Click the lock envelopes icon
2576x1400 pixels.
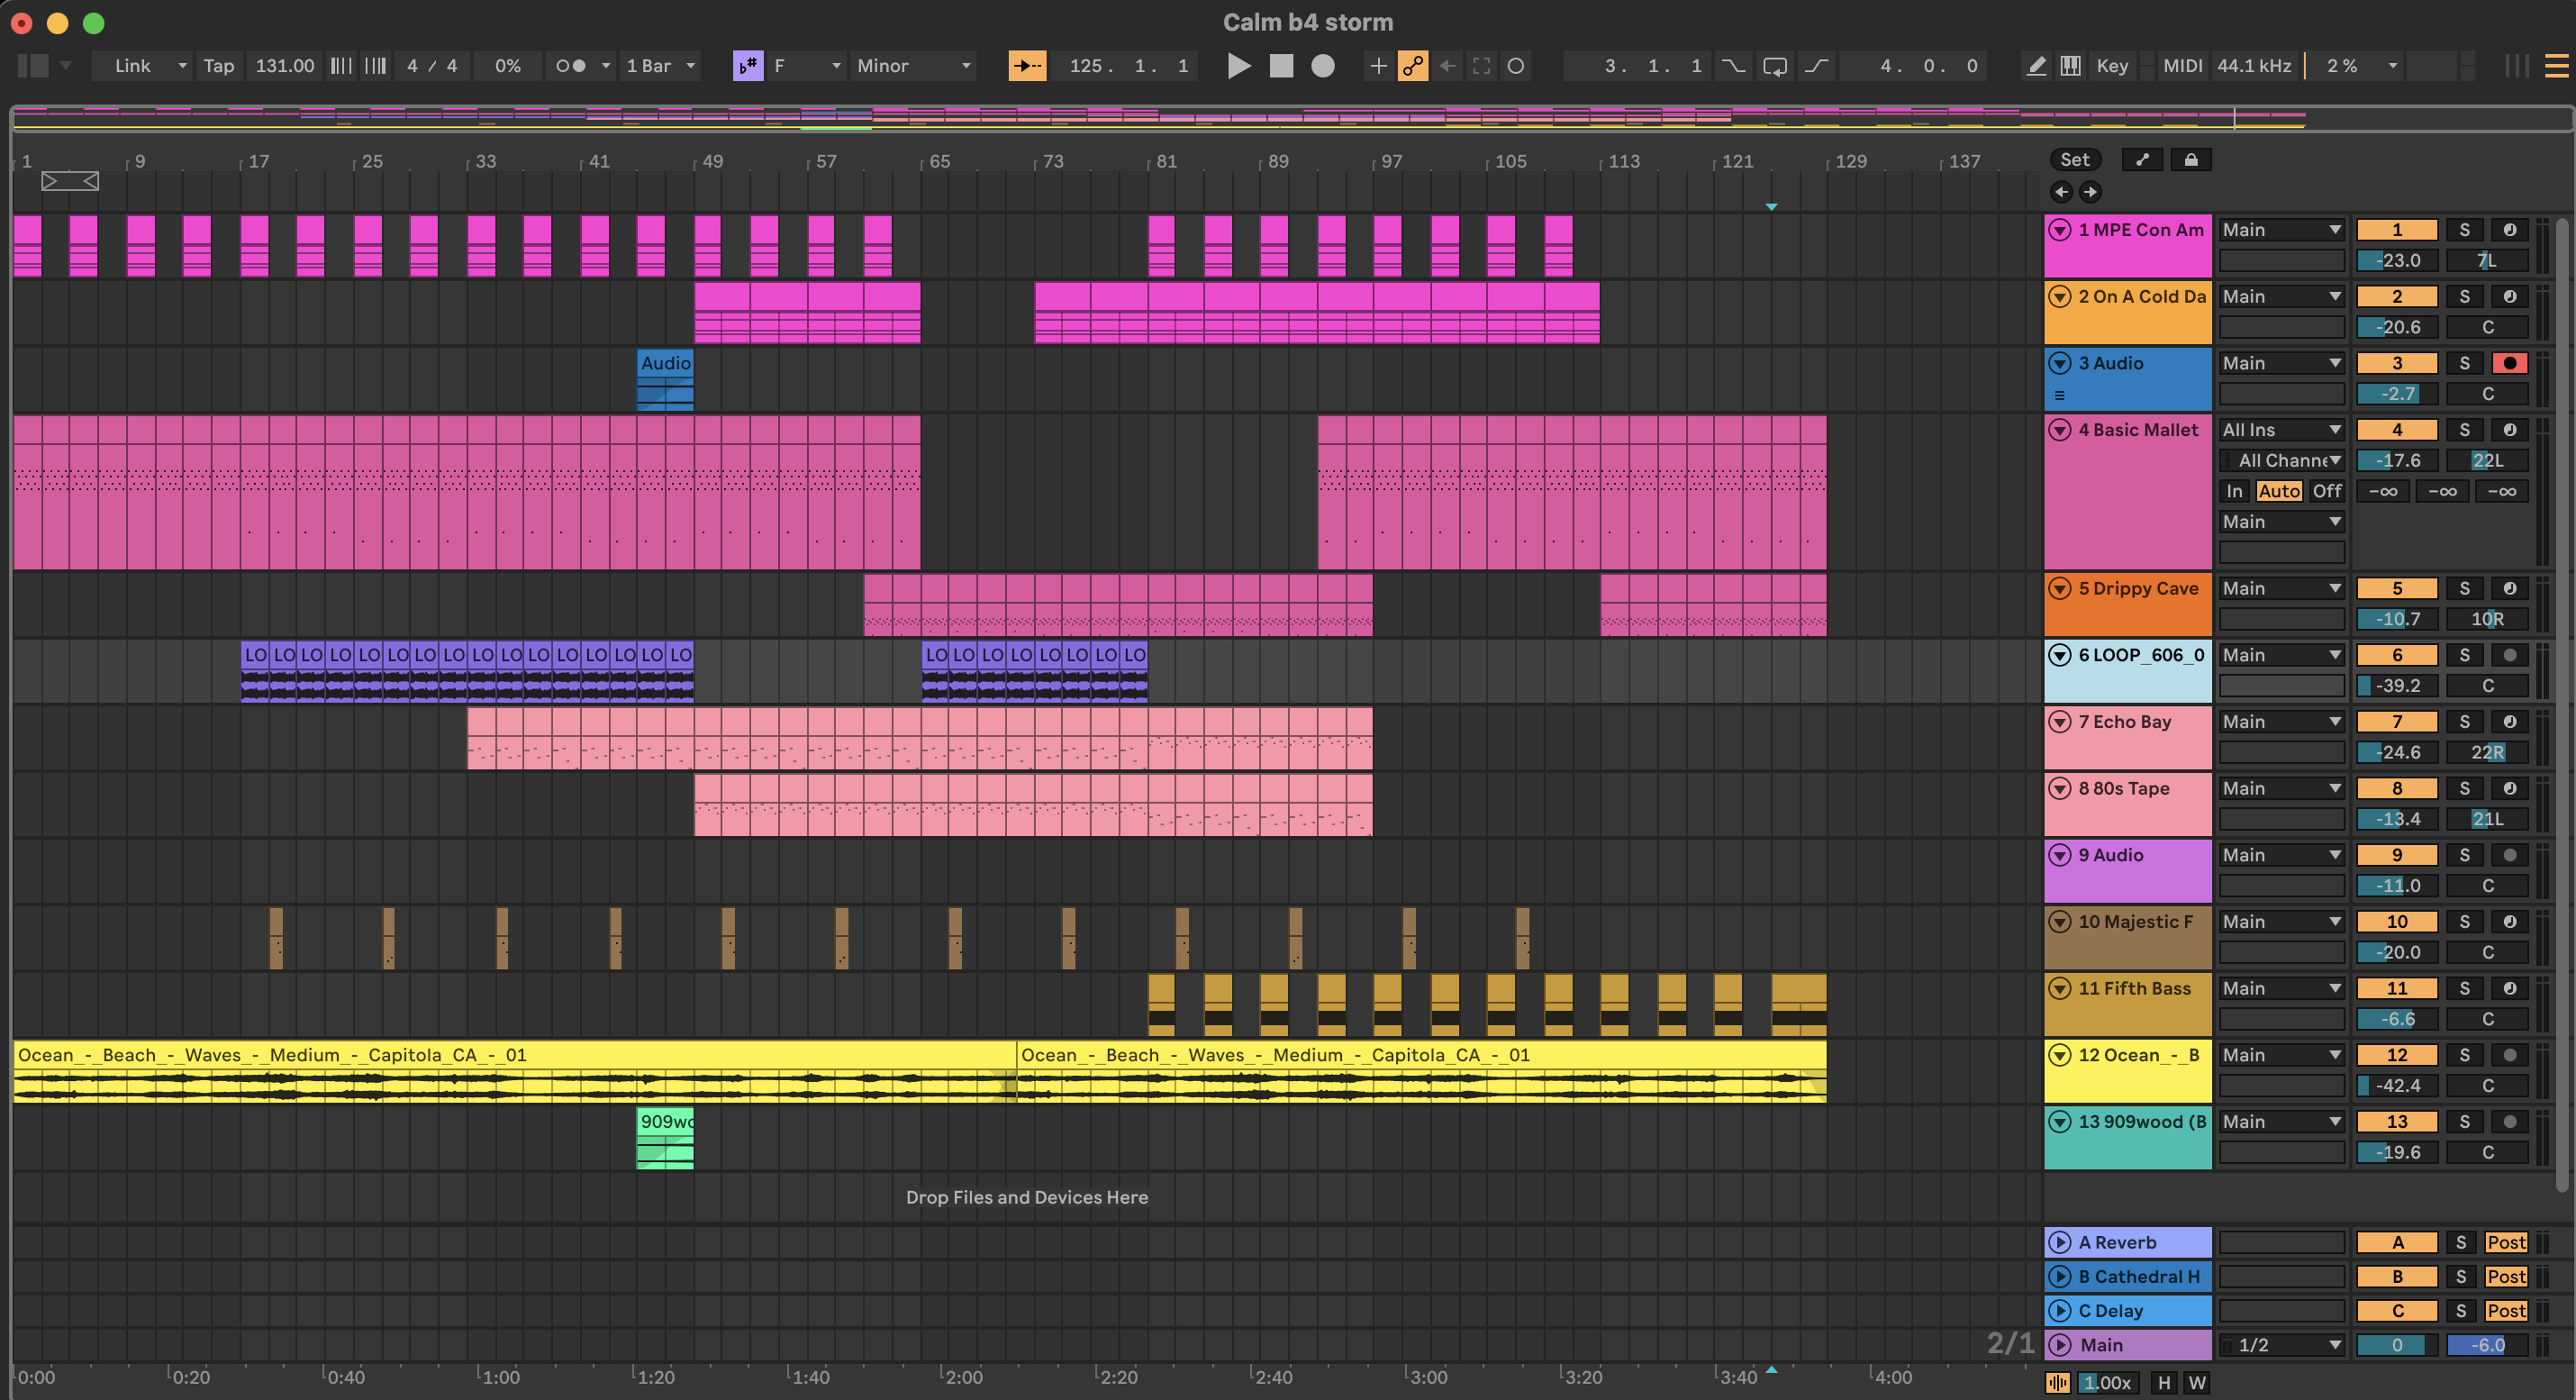point(2190,160)
